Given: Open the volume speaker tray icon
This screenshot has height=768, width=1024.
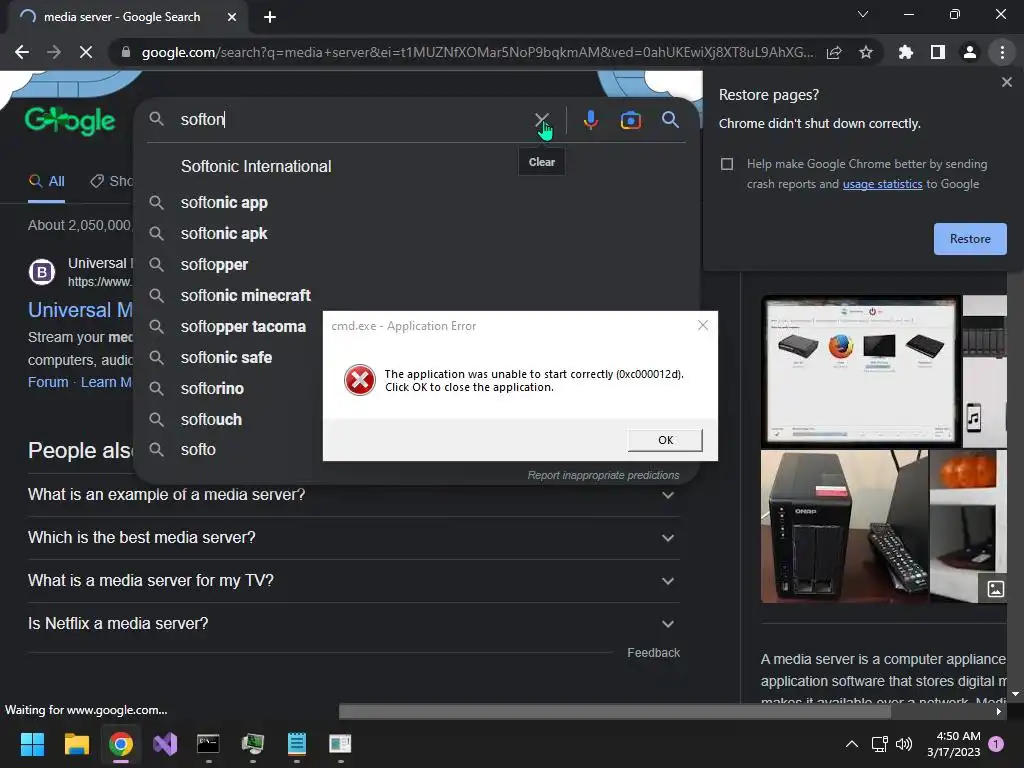Looking at the screenshot, I should 904,744.
